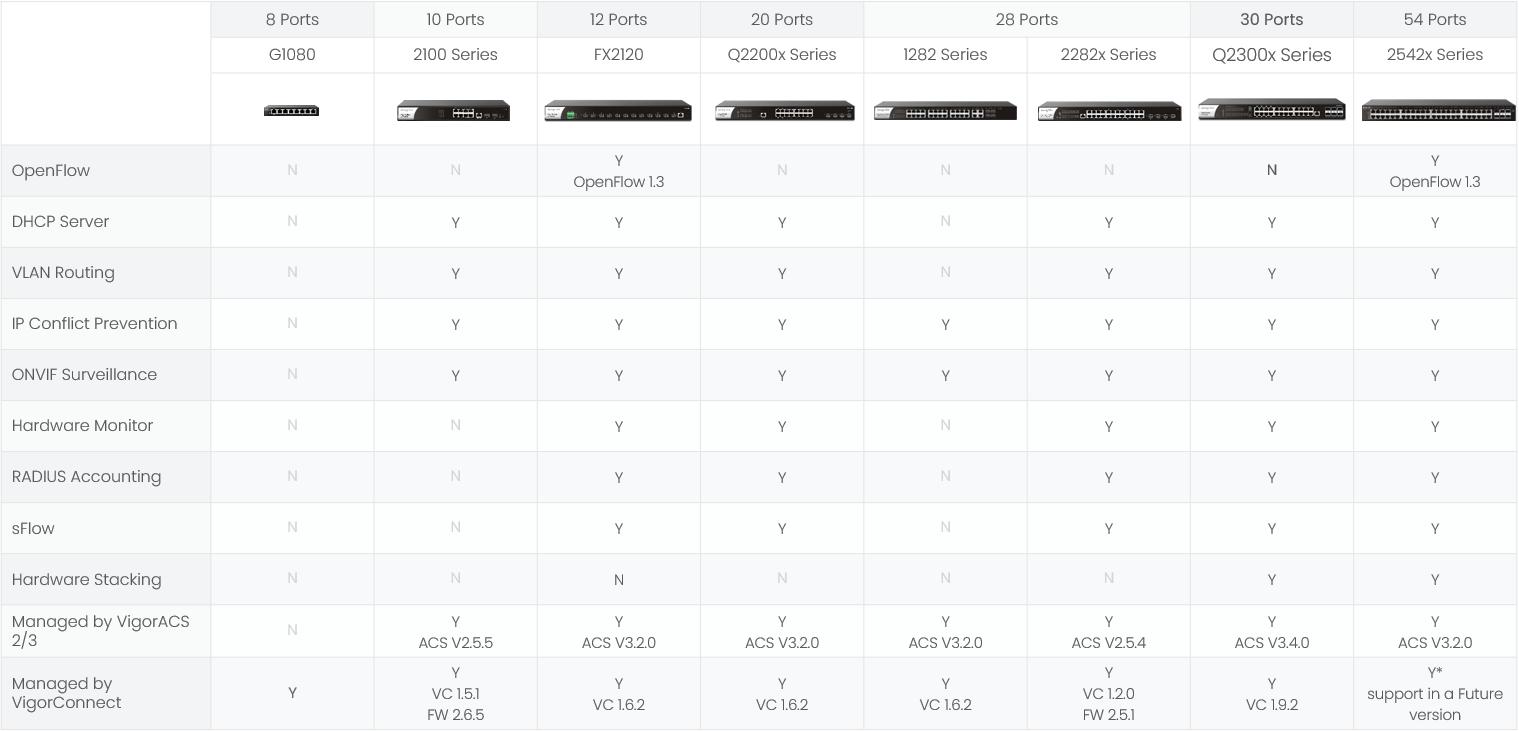Screen dimensions: 1519x731
Task: Click the ONVIF Surveillance row label
Action: 84,375
